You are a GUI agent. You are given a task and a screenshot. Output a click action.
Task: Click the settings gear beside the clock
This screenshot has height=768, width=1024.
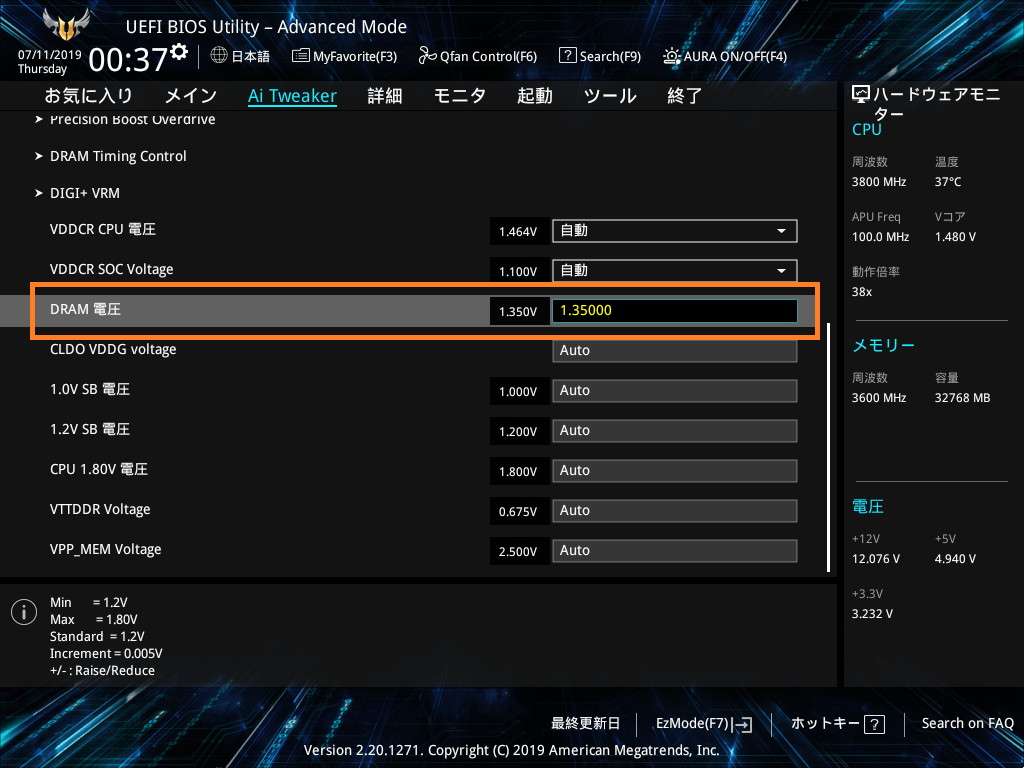[x=179, y=52]
